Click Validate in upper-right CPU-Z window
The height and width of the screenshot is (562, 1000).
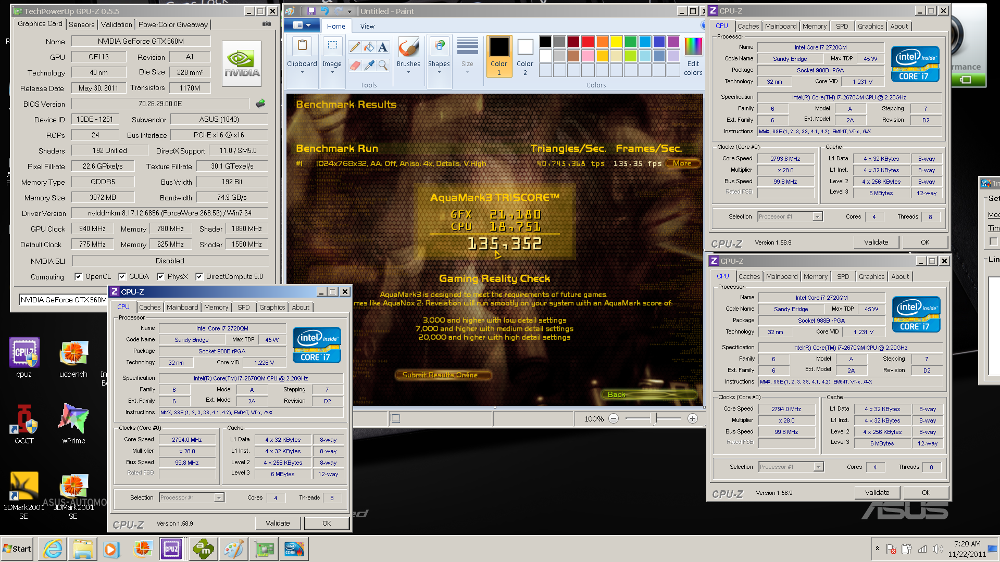[x=876, y=242]
